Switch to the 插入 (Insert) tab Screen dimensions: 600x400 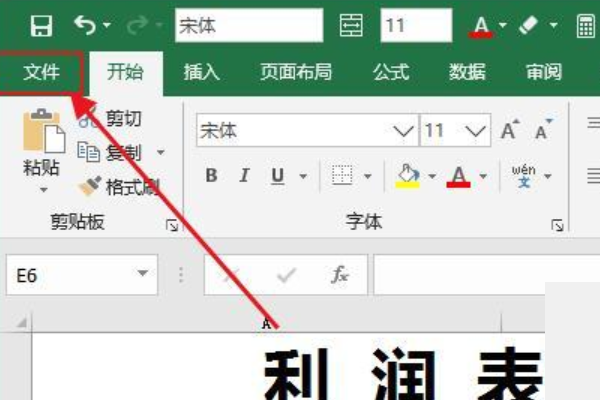click(x=201, y=72)
